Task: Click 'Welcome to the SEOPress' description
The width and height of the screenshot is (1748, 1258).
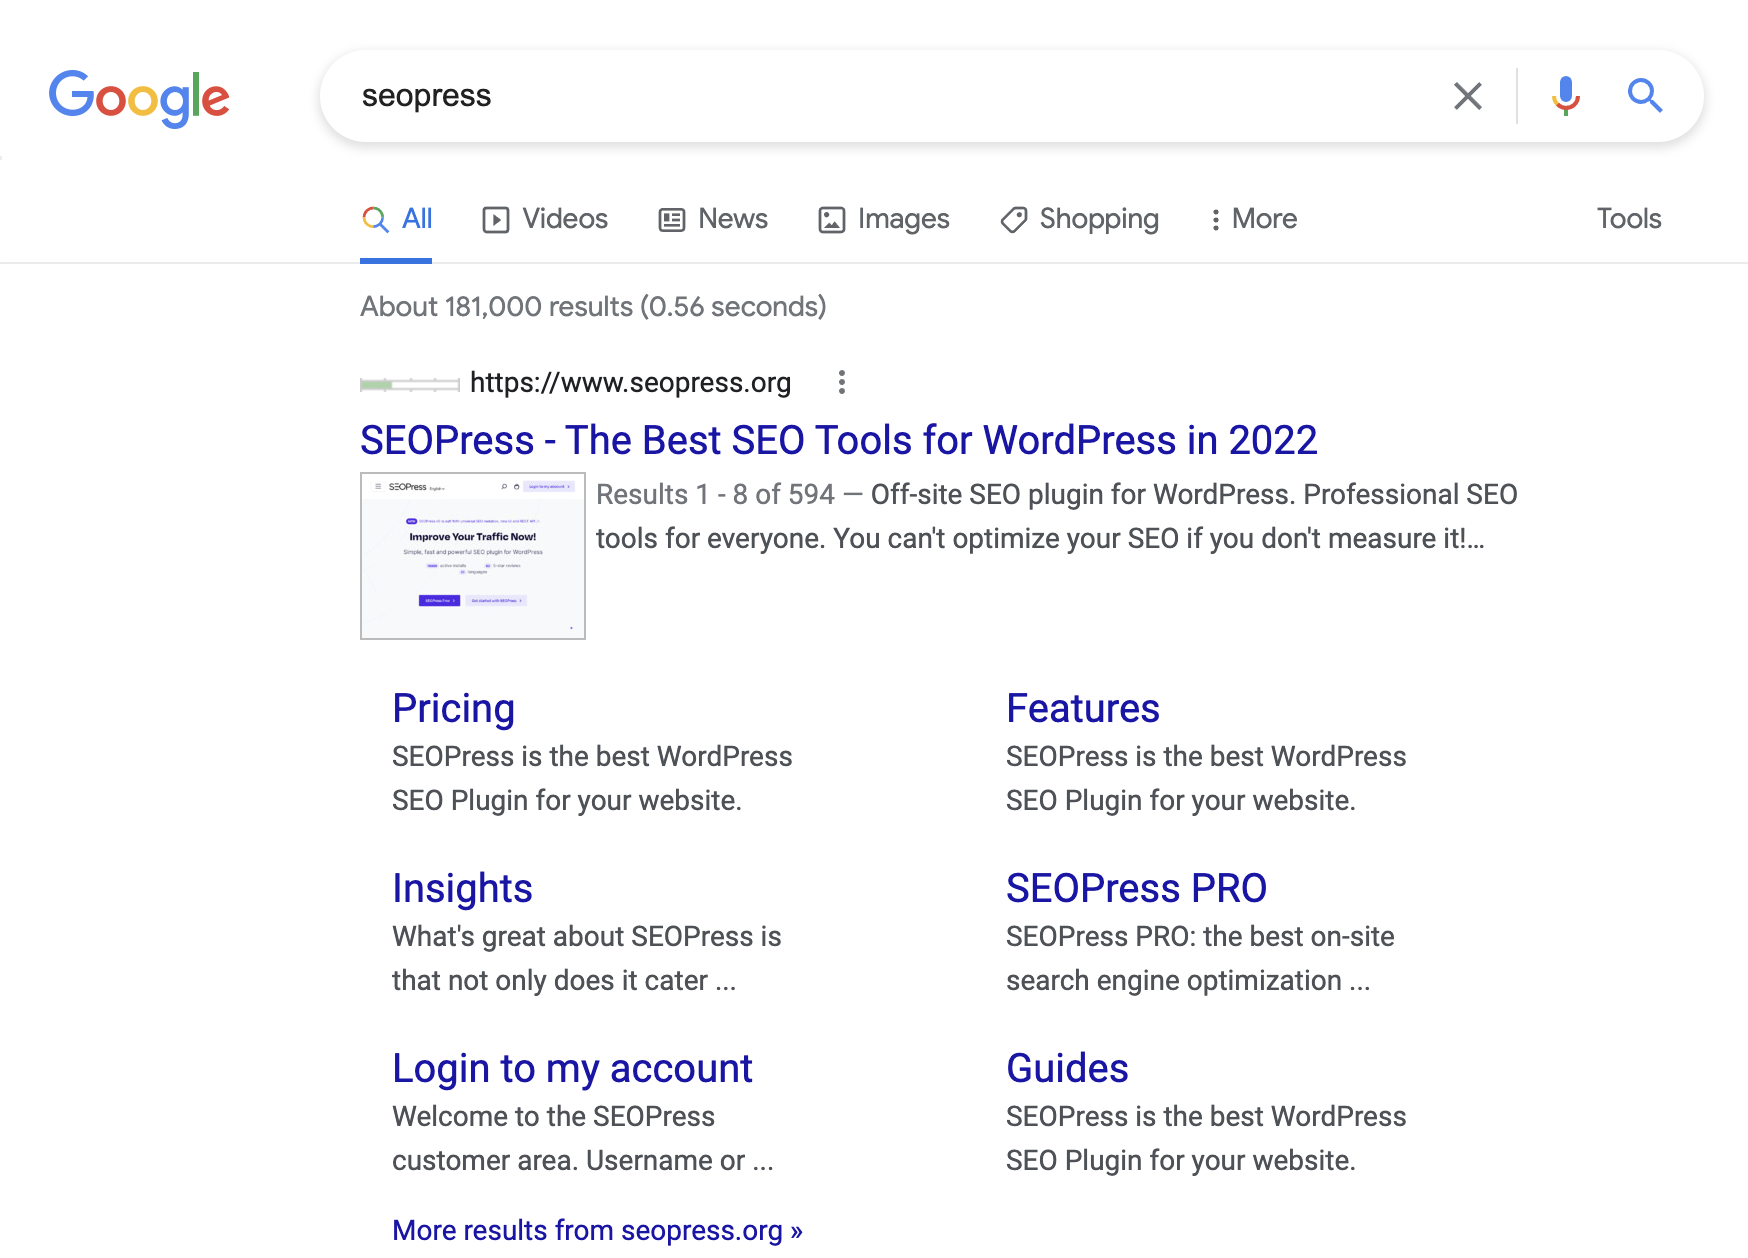Action: (553, 1116)
